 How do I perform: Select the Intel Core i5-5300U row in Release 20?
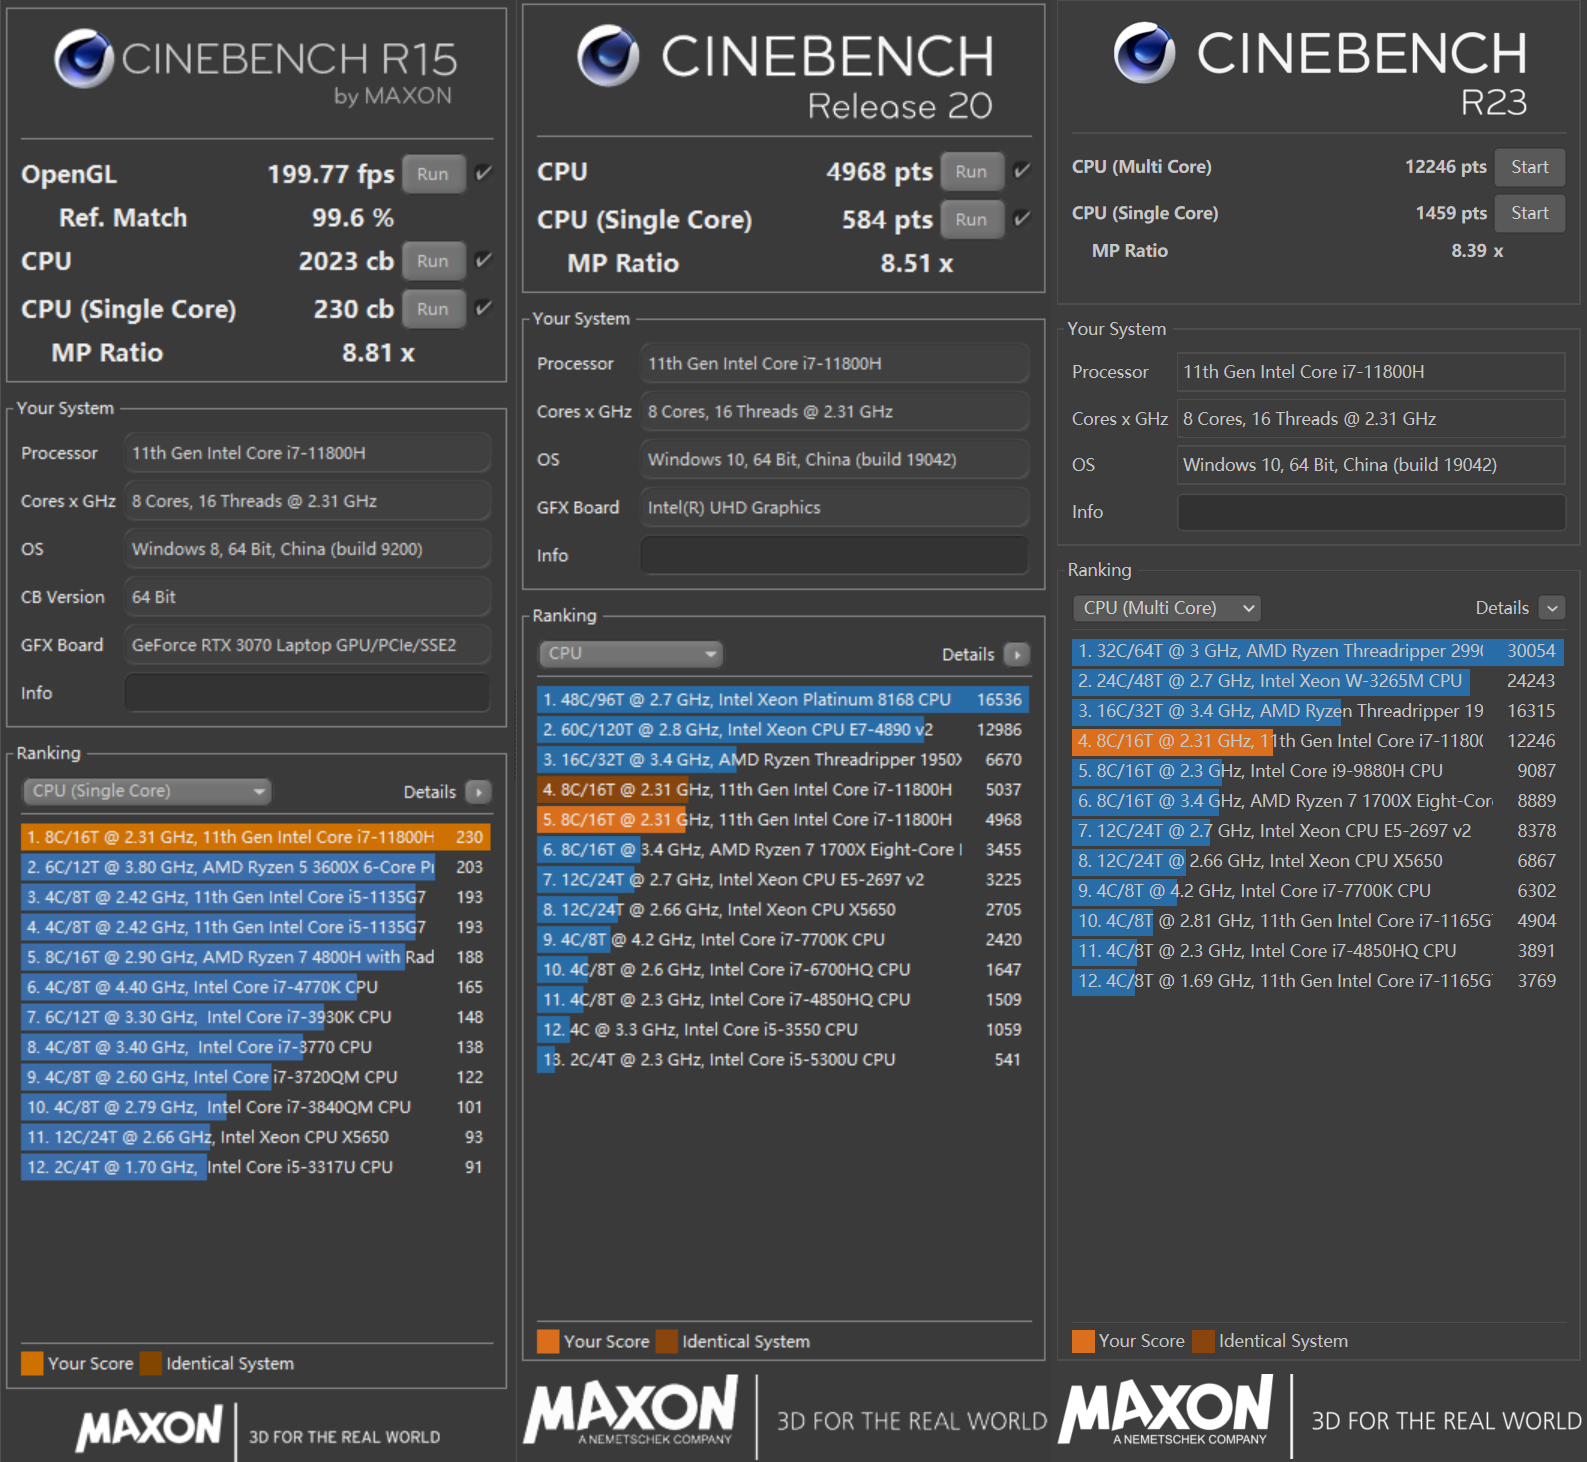click(783, 1059)
